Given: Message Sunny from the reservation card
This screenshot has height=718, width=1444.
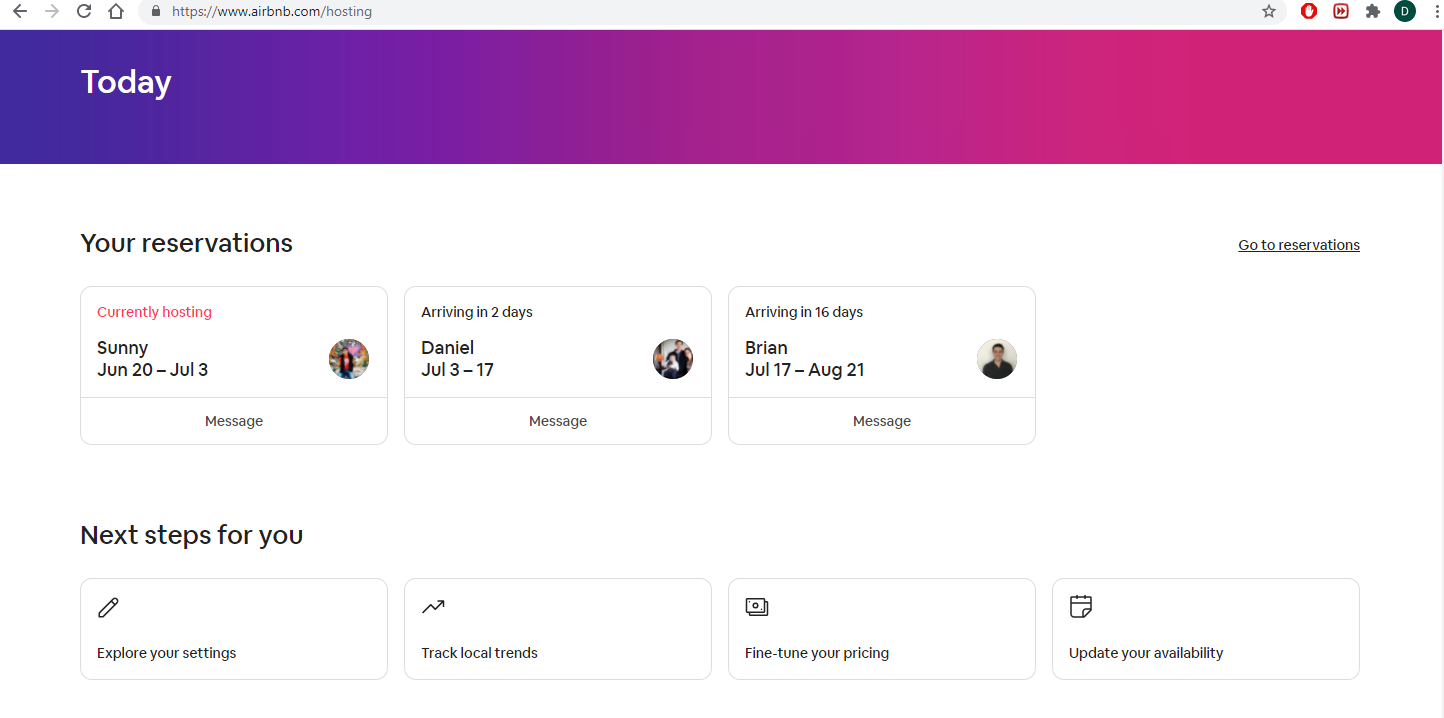Looking at the screenshot, I should click(x=234, y=421).
